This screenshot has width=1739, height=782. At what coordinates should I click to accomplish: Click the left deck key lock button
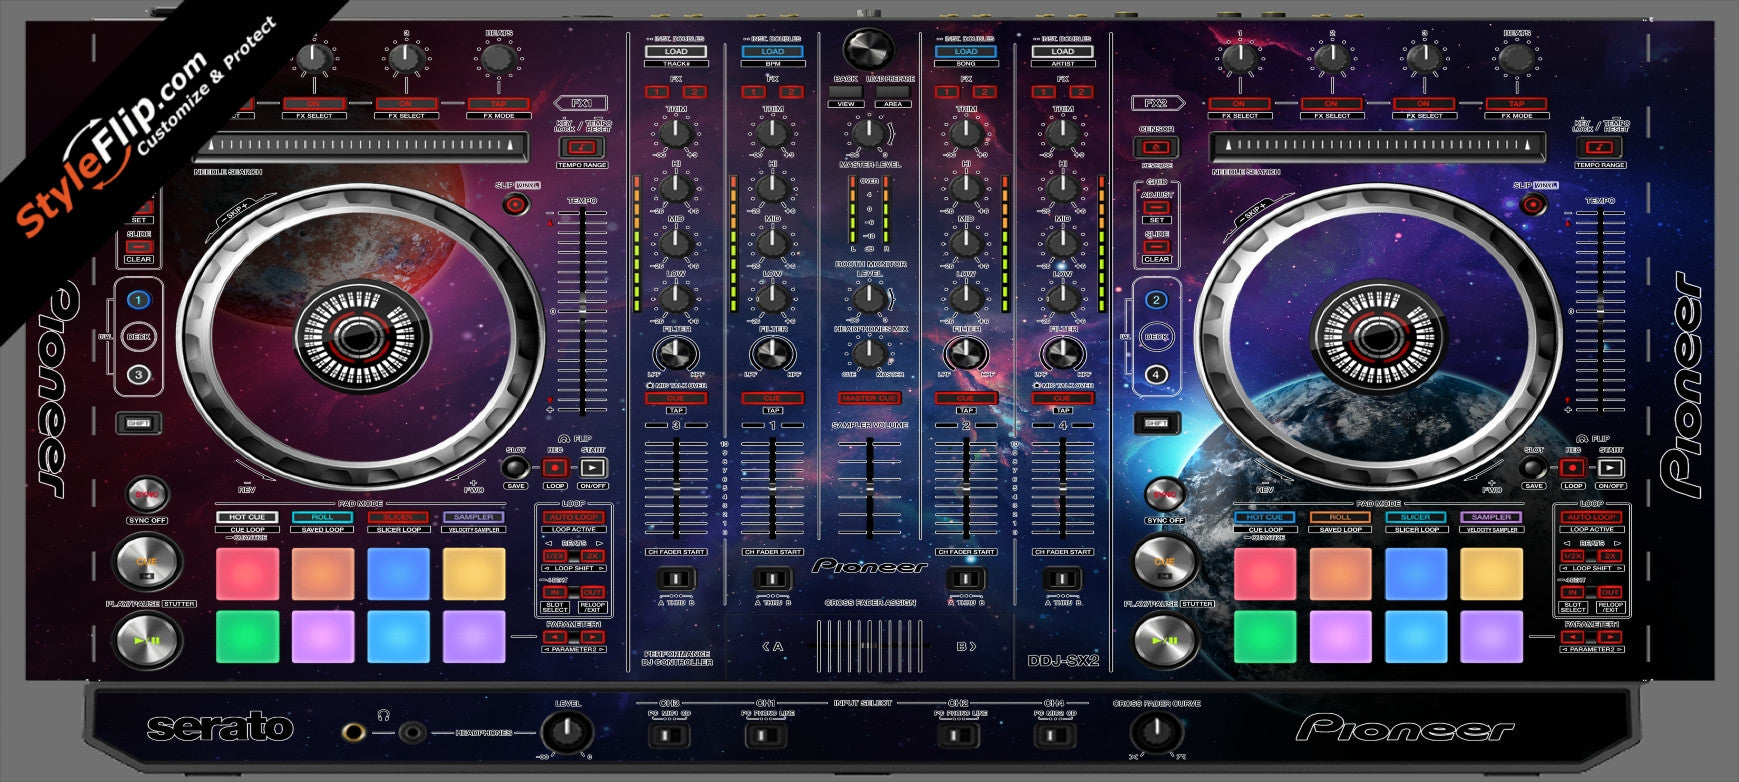(580, 148)
